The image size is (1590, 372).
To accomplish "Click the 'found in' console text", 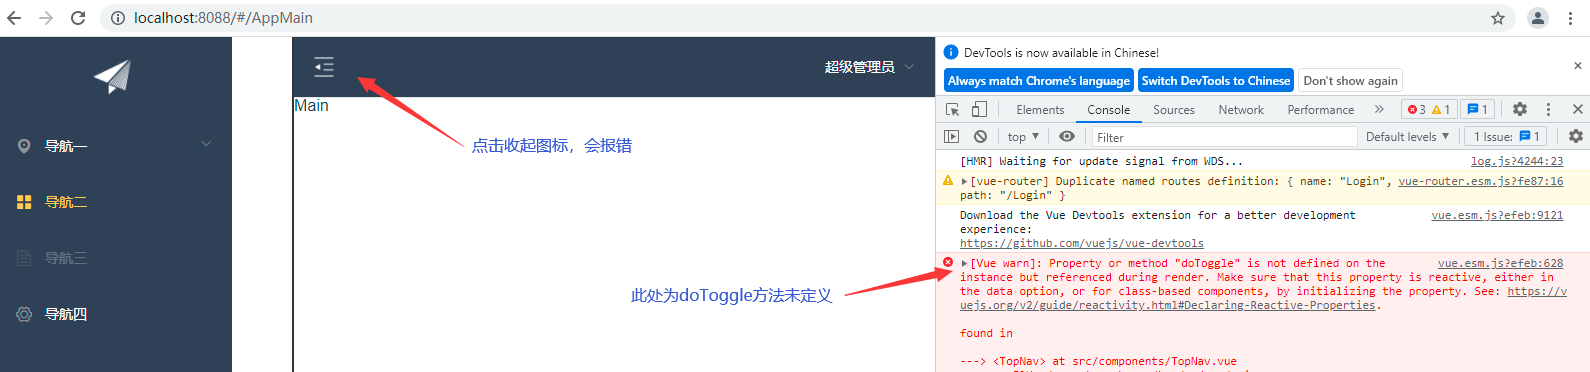I will [x=986, y=333].
